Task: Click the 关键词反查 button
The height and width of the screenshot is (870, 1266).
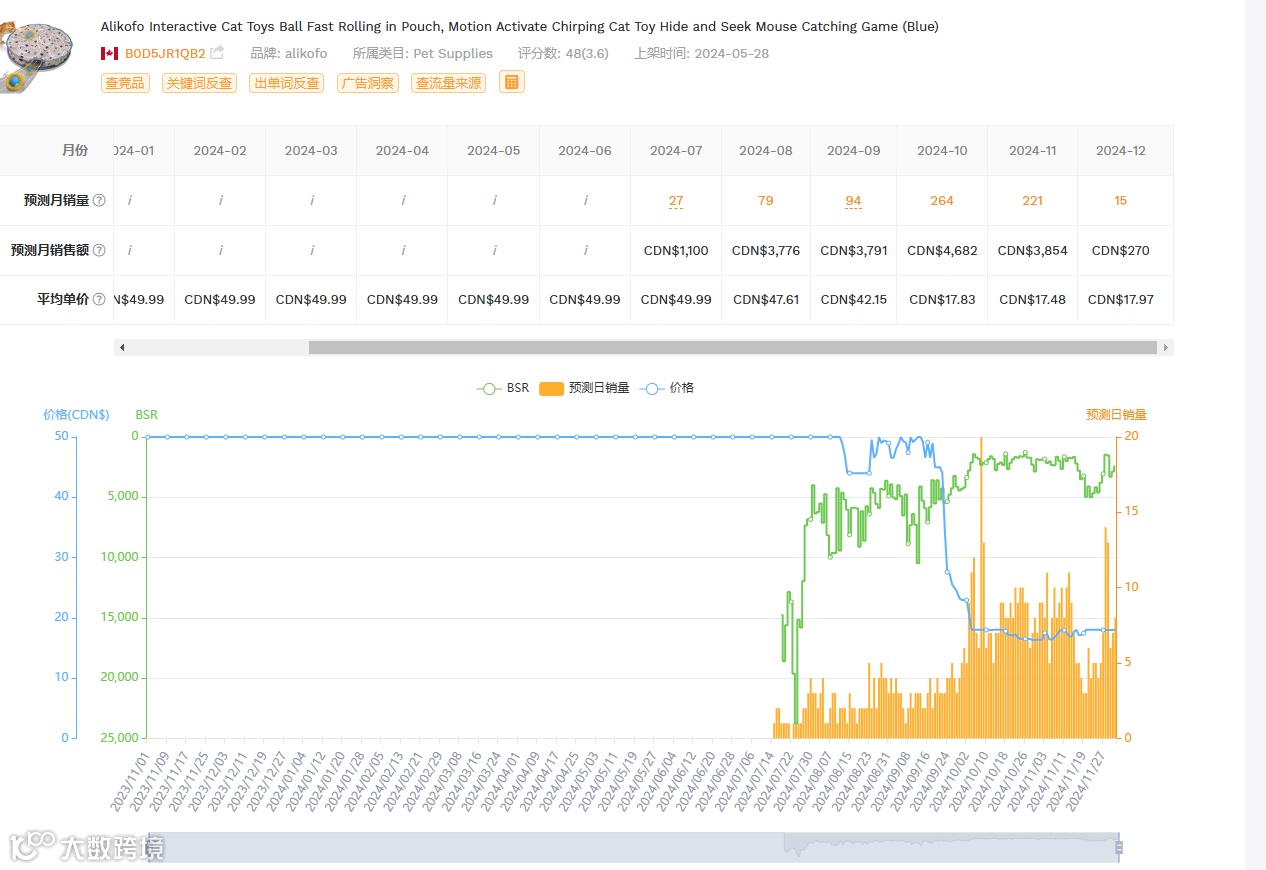Action: pyautogui.click(x=198, y=83)
